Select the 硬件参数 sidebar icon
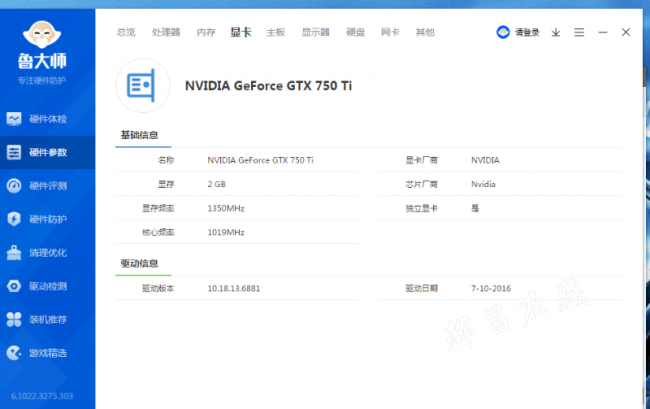Viewport: 650px width, 409px height. click(x=14, y=152)
